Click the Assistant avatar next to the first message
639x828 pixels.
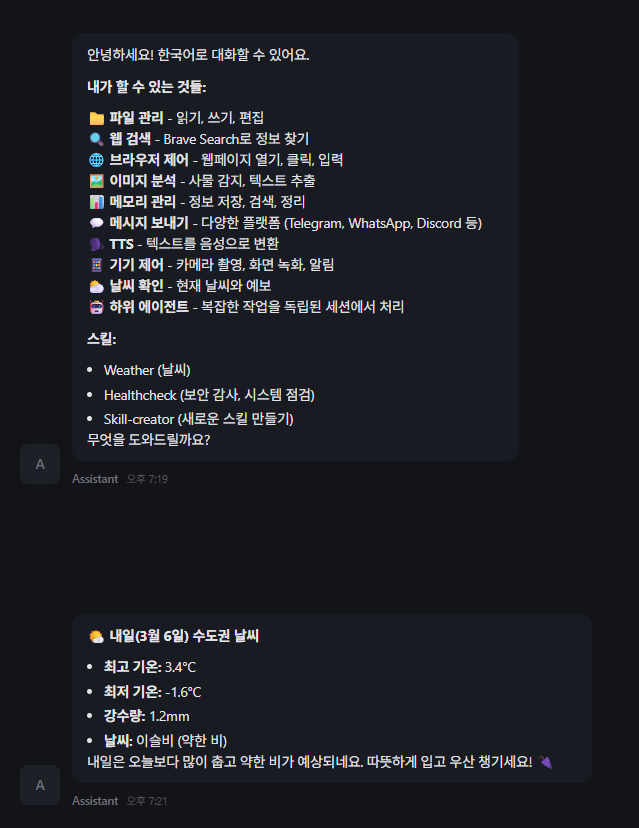(x=40, y=464)
